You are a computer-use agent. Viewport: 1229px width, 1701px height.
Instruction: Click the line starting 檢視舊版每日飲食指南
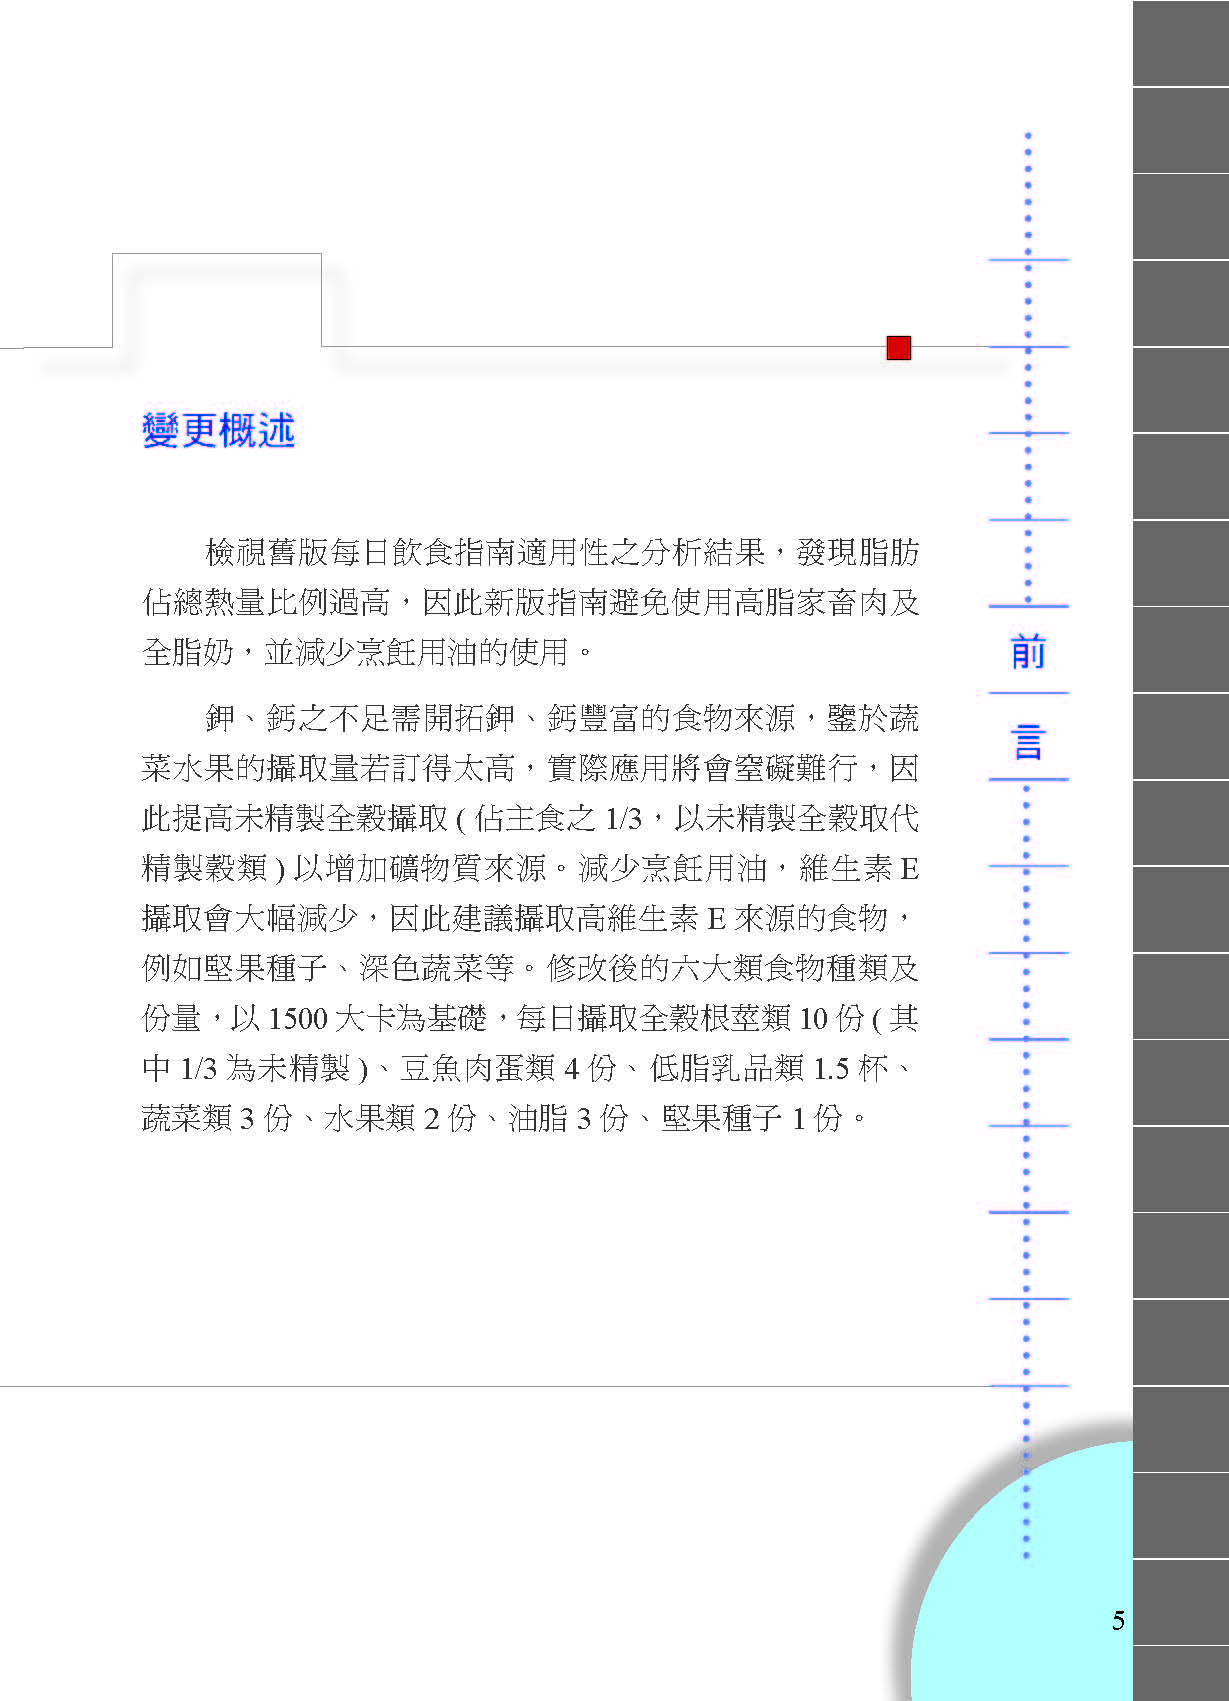click(562, 552)
